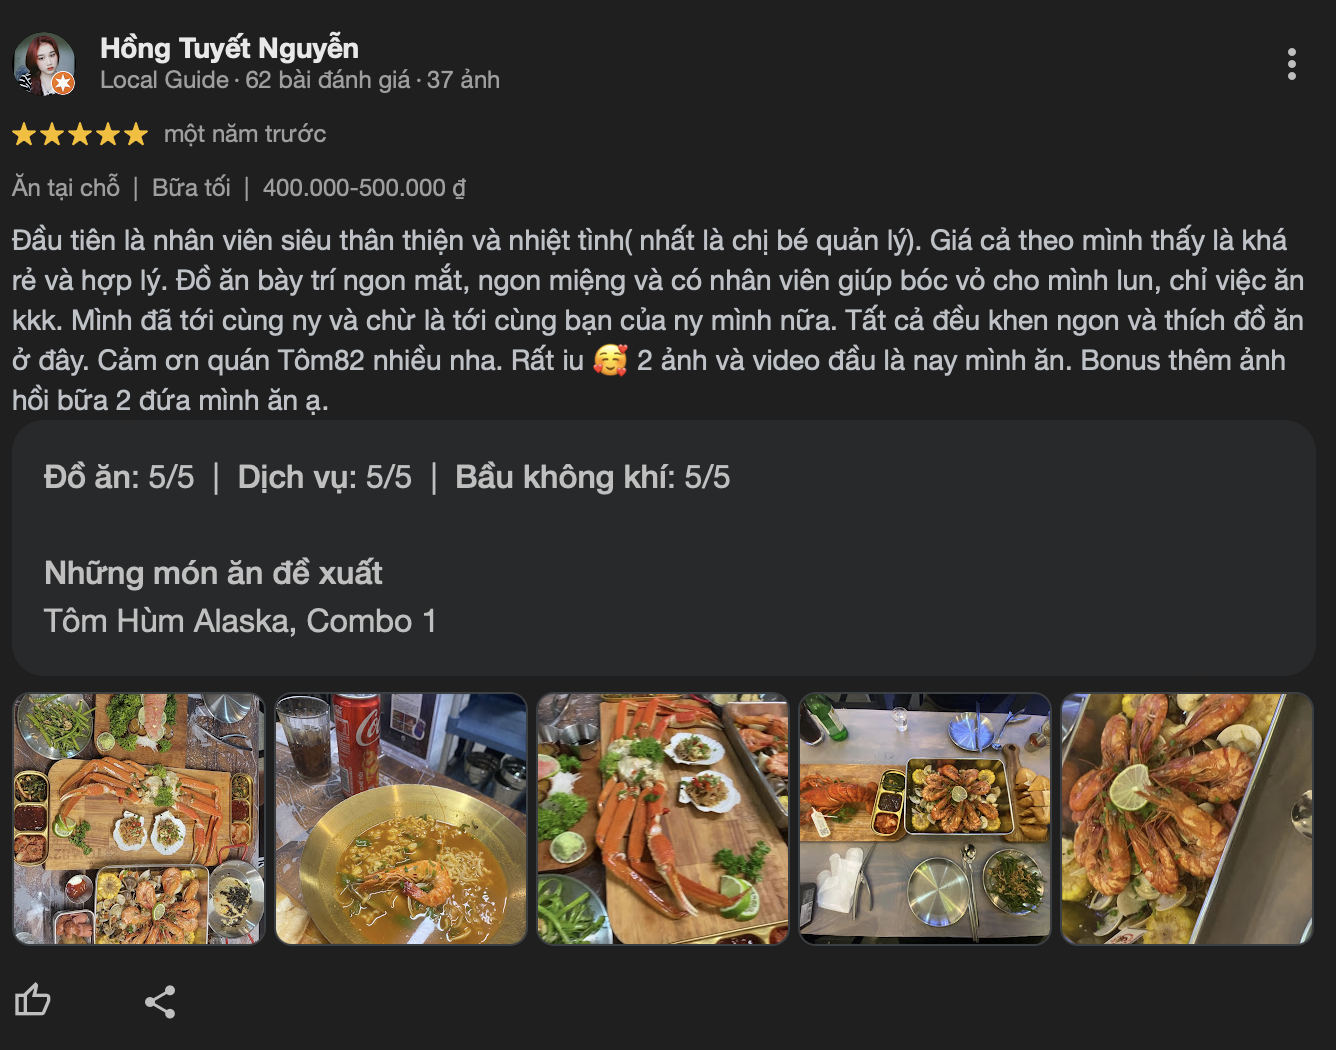The image size is (1336, 1050).
Task: Click the 'Đồ ăn: 5/5' rating label
Action: 119,477
